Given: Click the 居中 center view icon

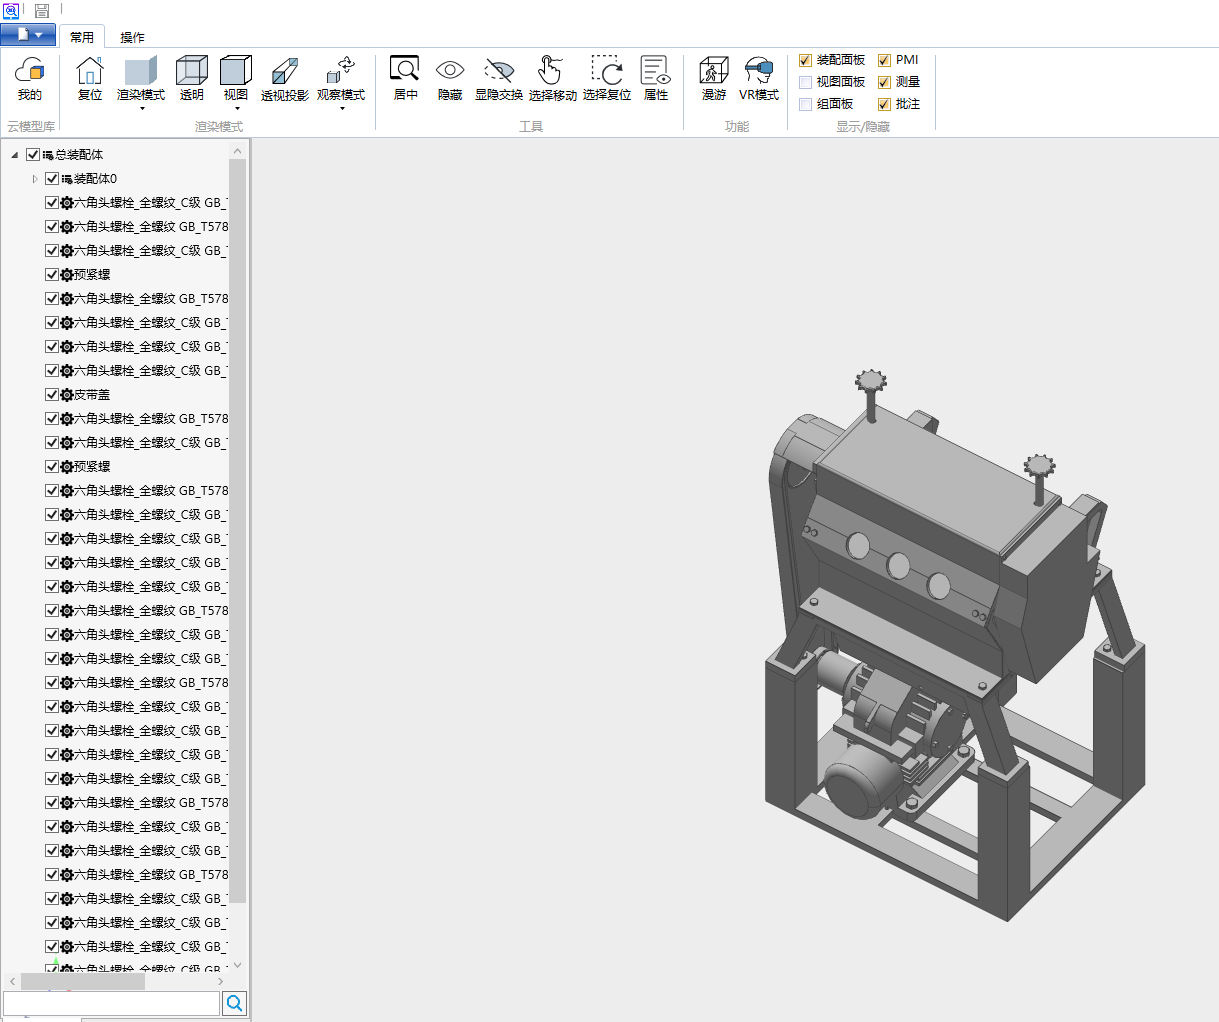Looking at the screenshot, I should coord(405,78).
